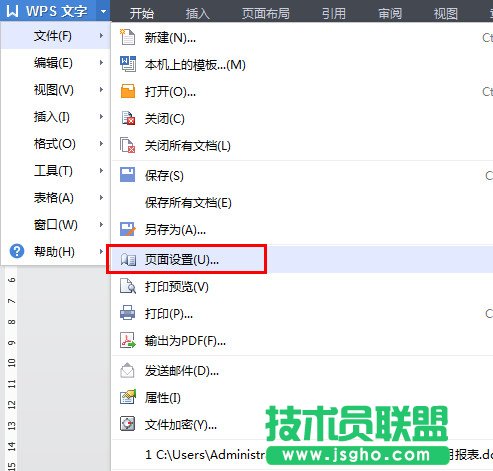
Task: Choose 保存(S) menu item
Action: point(302,175)
